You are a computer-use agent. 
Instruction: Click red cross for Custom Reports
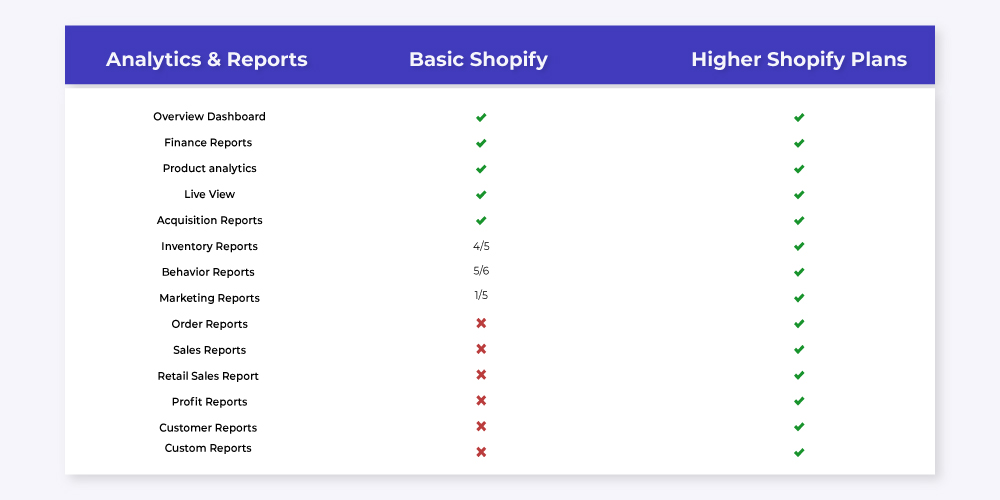coord(481,452)
